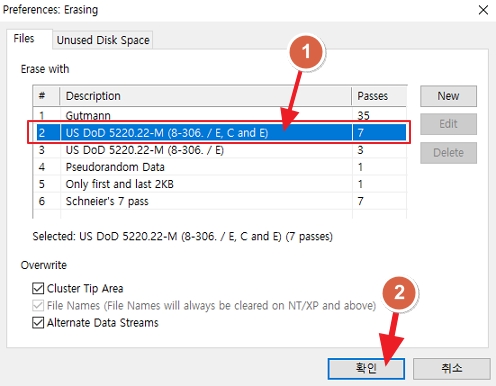
Task: Select US DoD 5220.22-M (8-306. / E) row
Action: (x=219, y=150)
